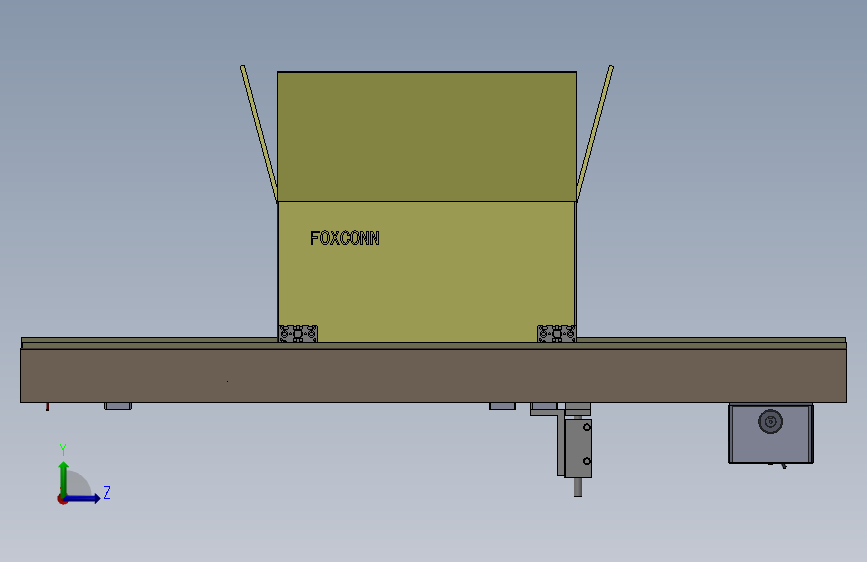Click the brown conveyor side frame

(433, 376)
